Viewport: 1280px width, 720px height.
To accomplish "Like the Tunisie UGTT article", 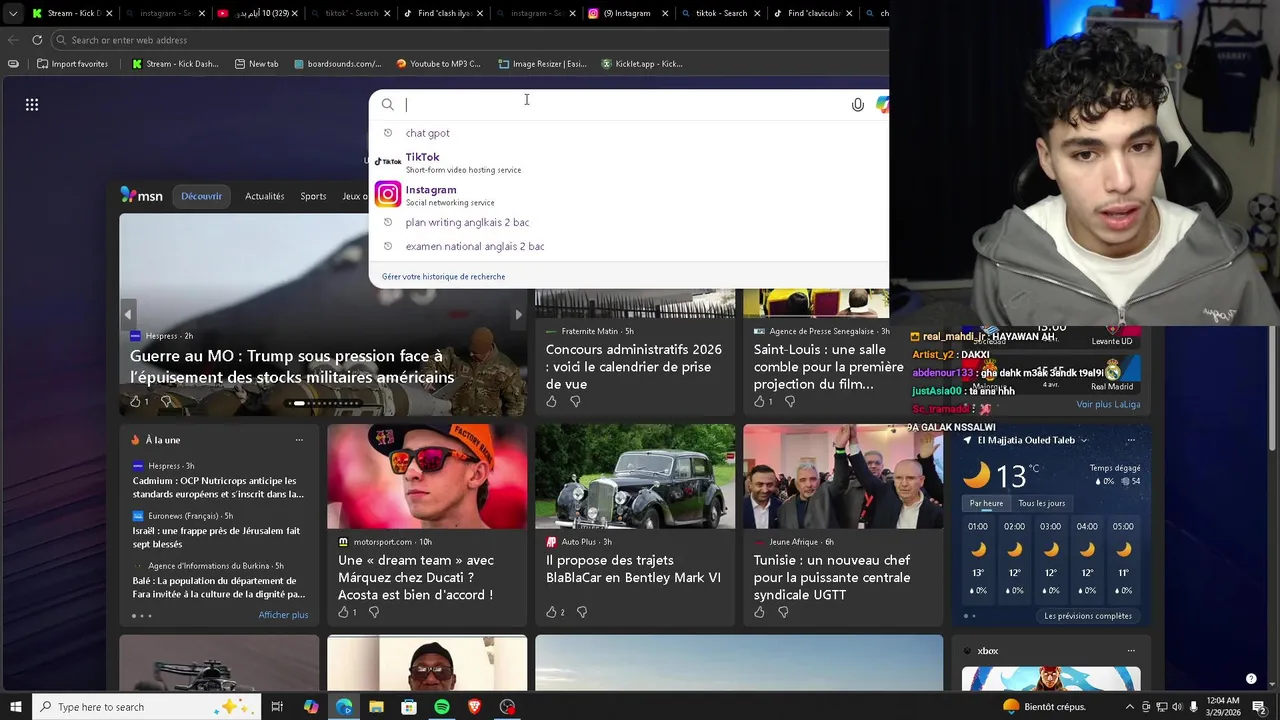I will pyautogui.click(x=759, y=612).
